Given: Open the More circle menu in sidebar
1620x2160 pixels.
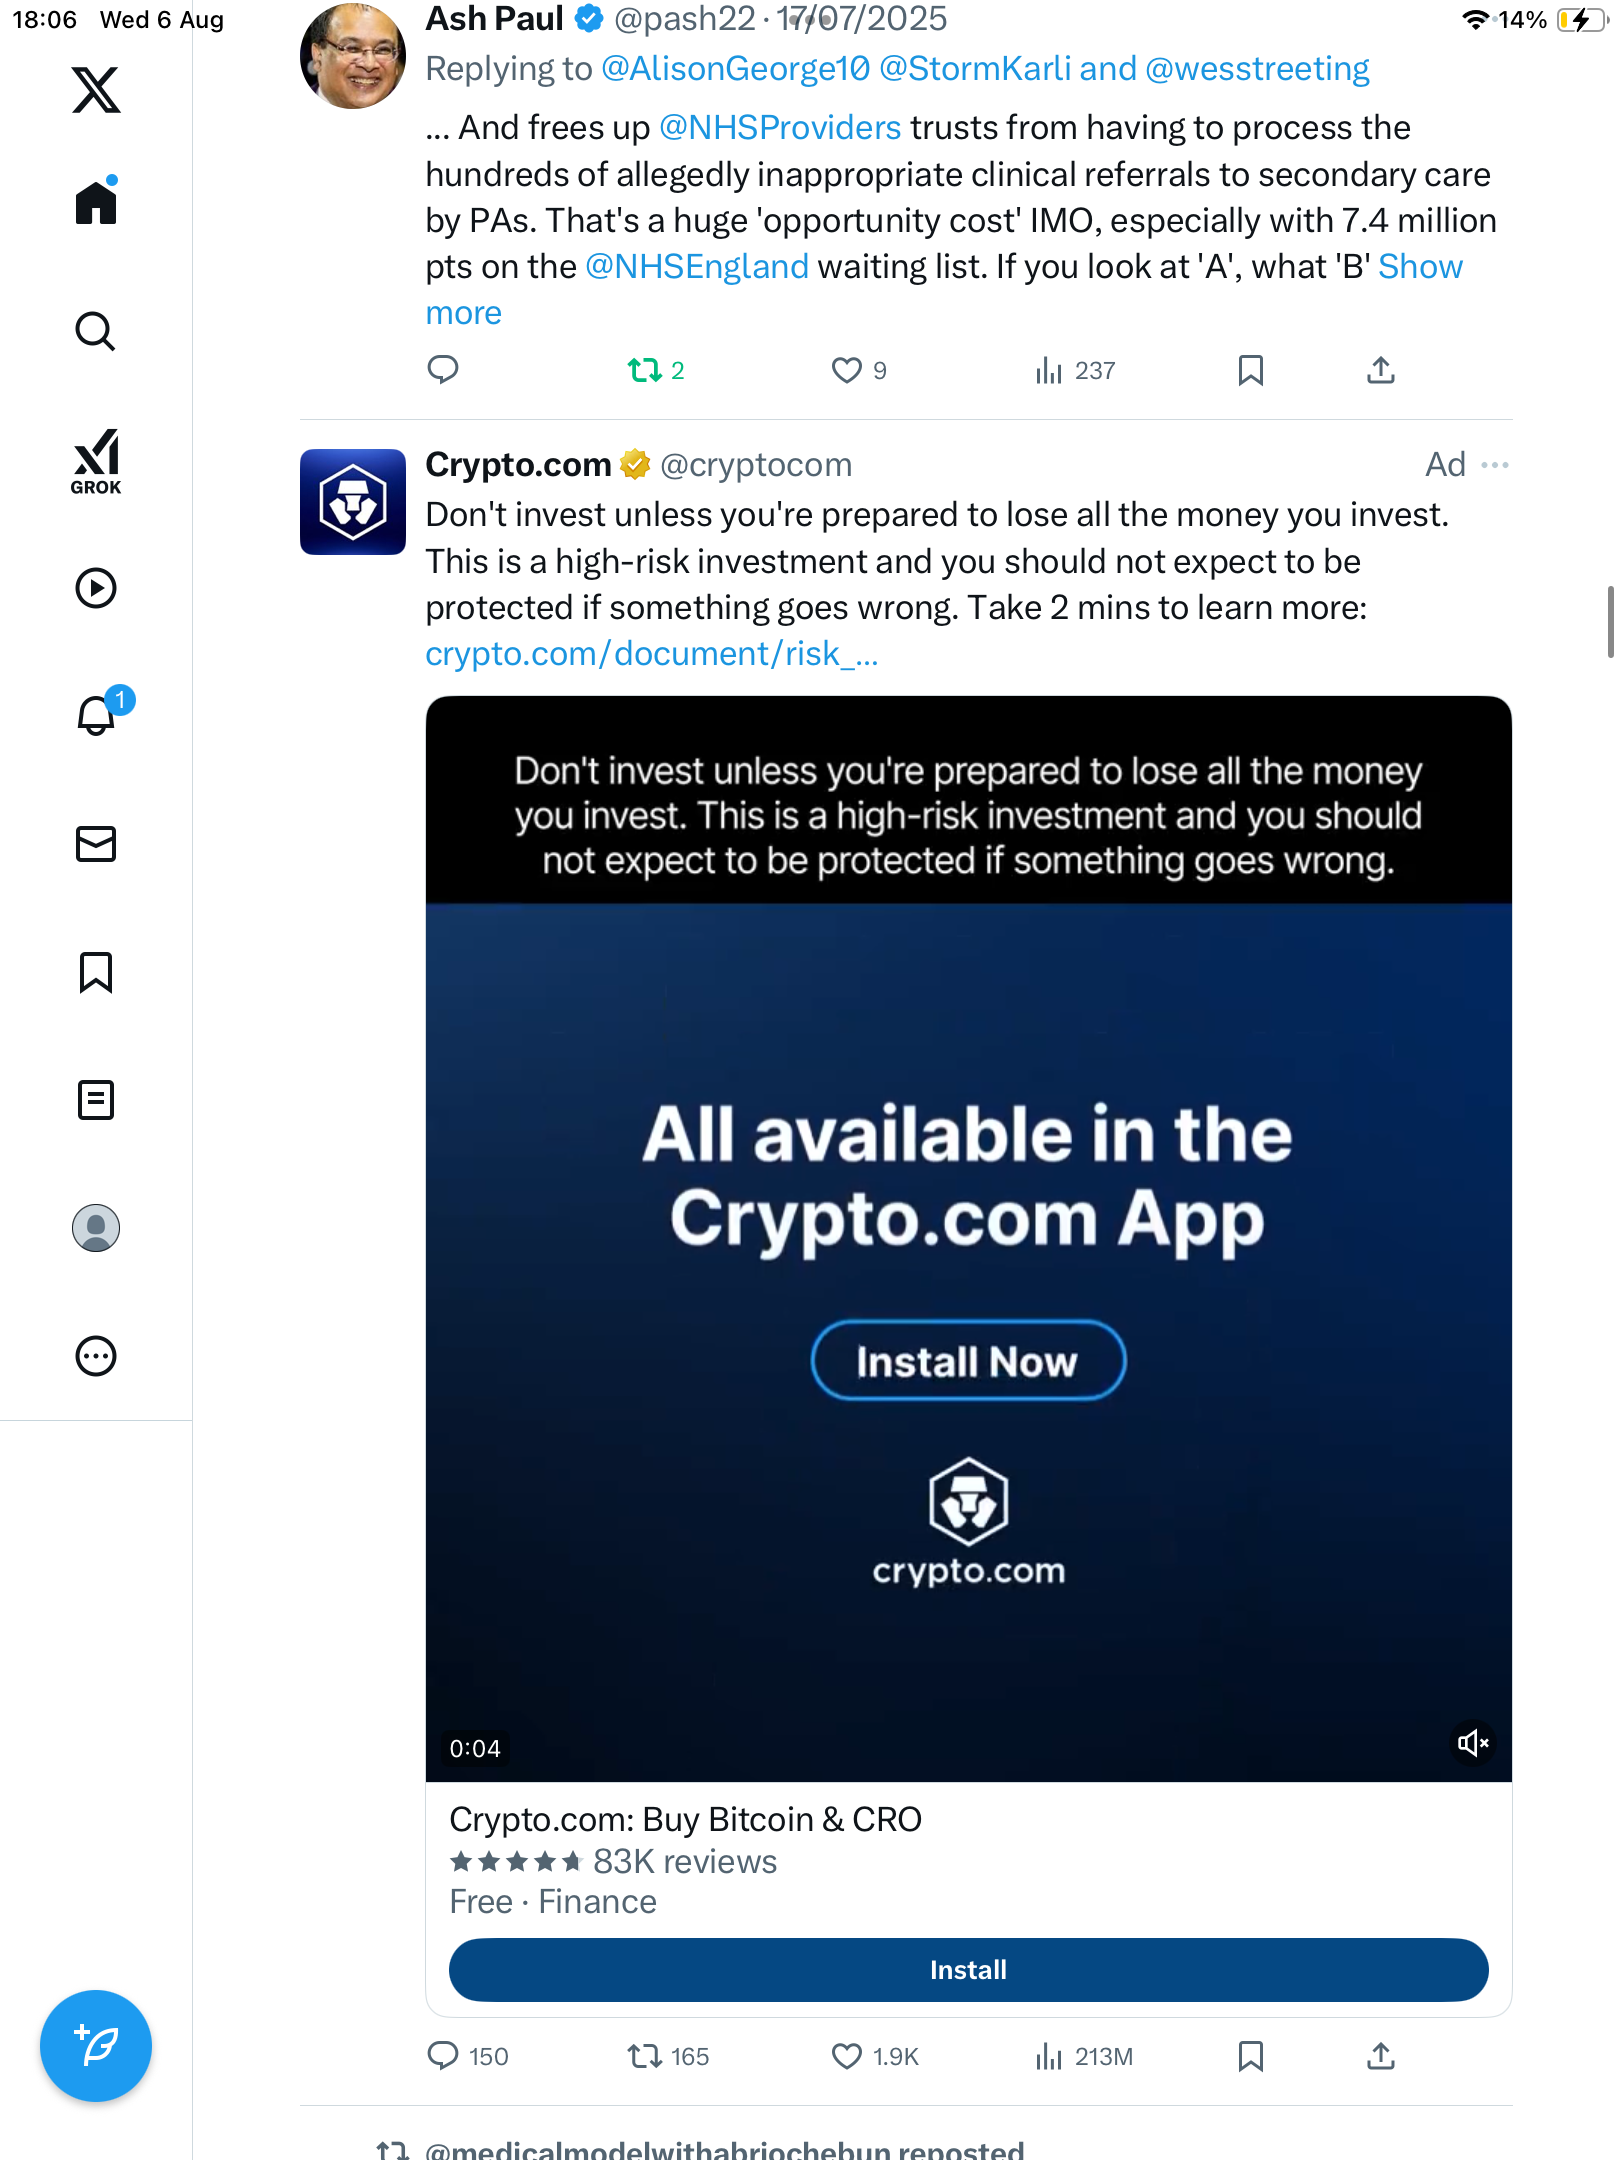Looking at the screenshot, I should [x=96, y=1356].
